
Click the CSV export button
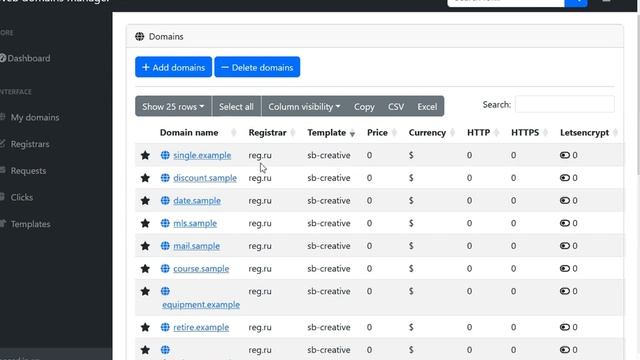[x=396, y=107]
